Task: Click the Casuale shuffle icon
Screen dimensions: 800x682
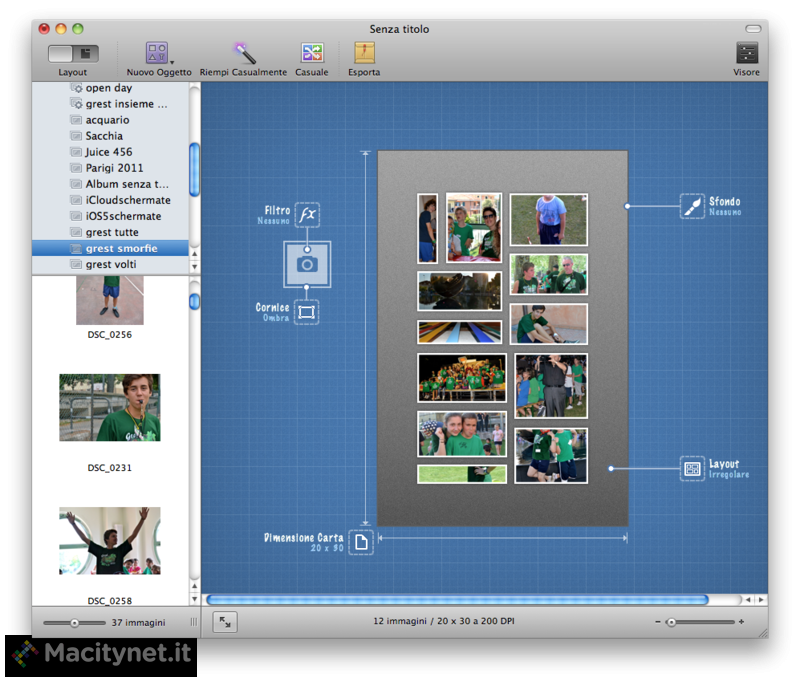Action: coord(312,53)
